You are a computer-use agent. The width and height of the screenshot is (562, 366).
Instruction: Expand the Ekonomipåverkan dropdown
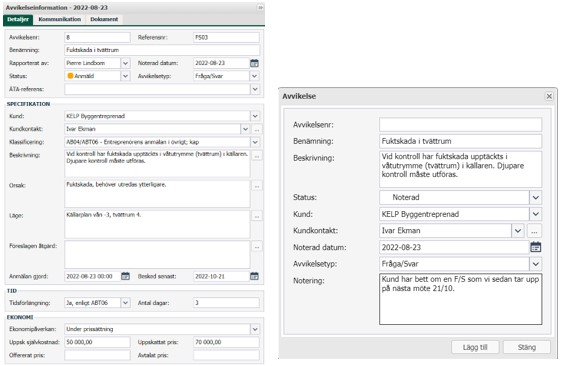pos(255,329)
